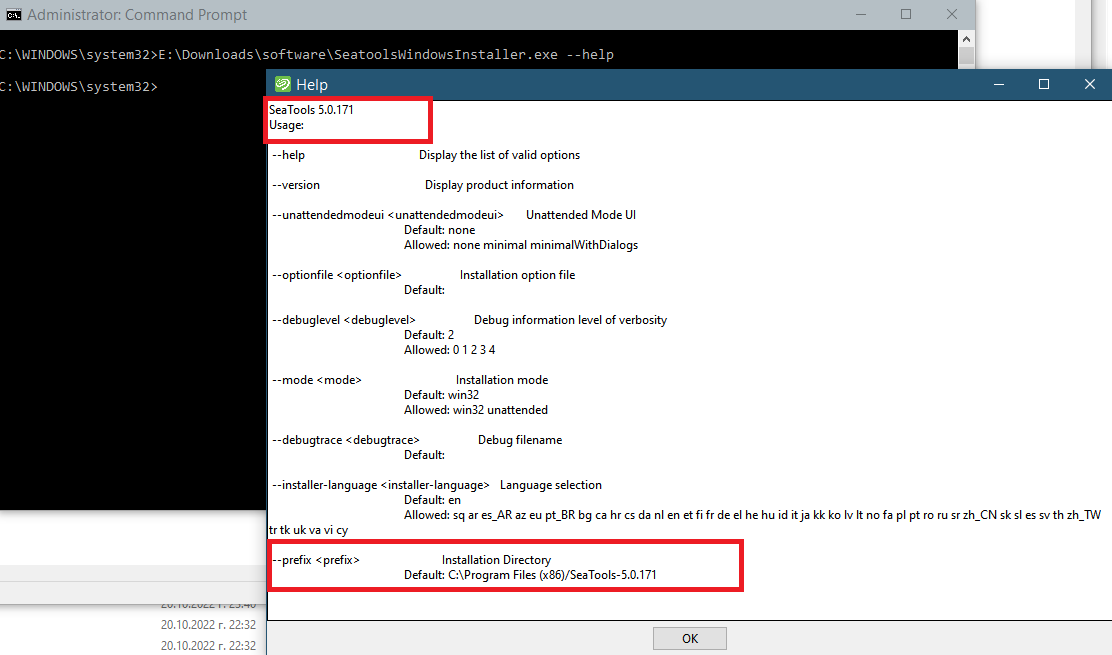Click the 'Default: none' line
This screenshot has width=1112, height=655.
[x=440, y=230]
